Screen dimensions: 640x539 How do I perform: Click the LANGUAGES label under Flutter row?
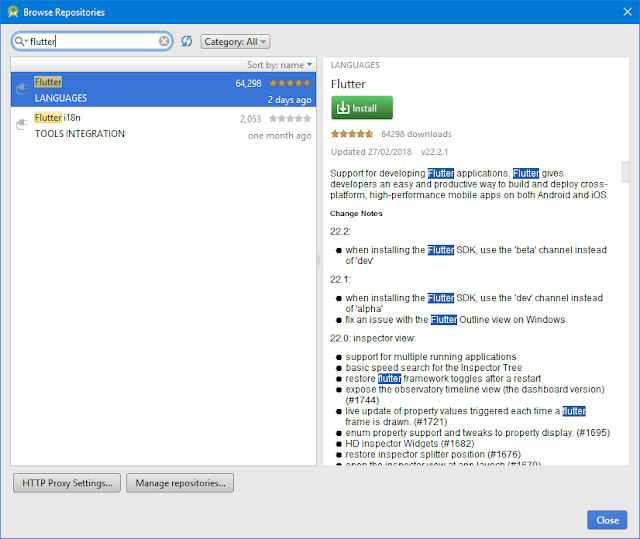pos(61,98)
